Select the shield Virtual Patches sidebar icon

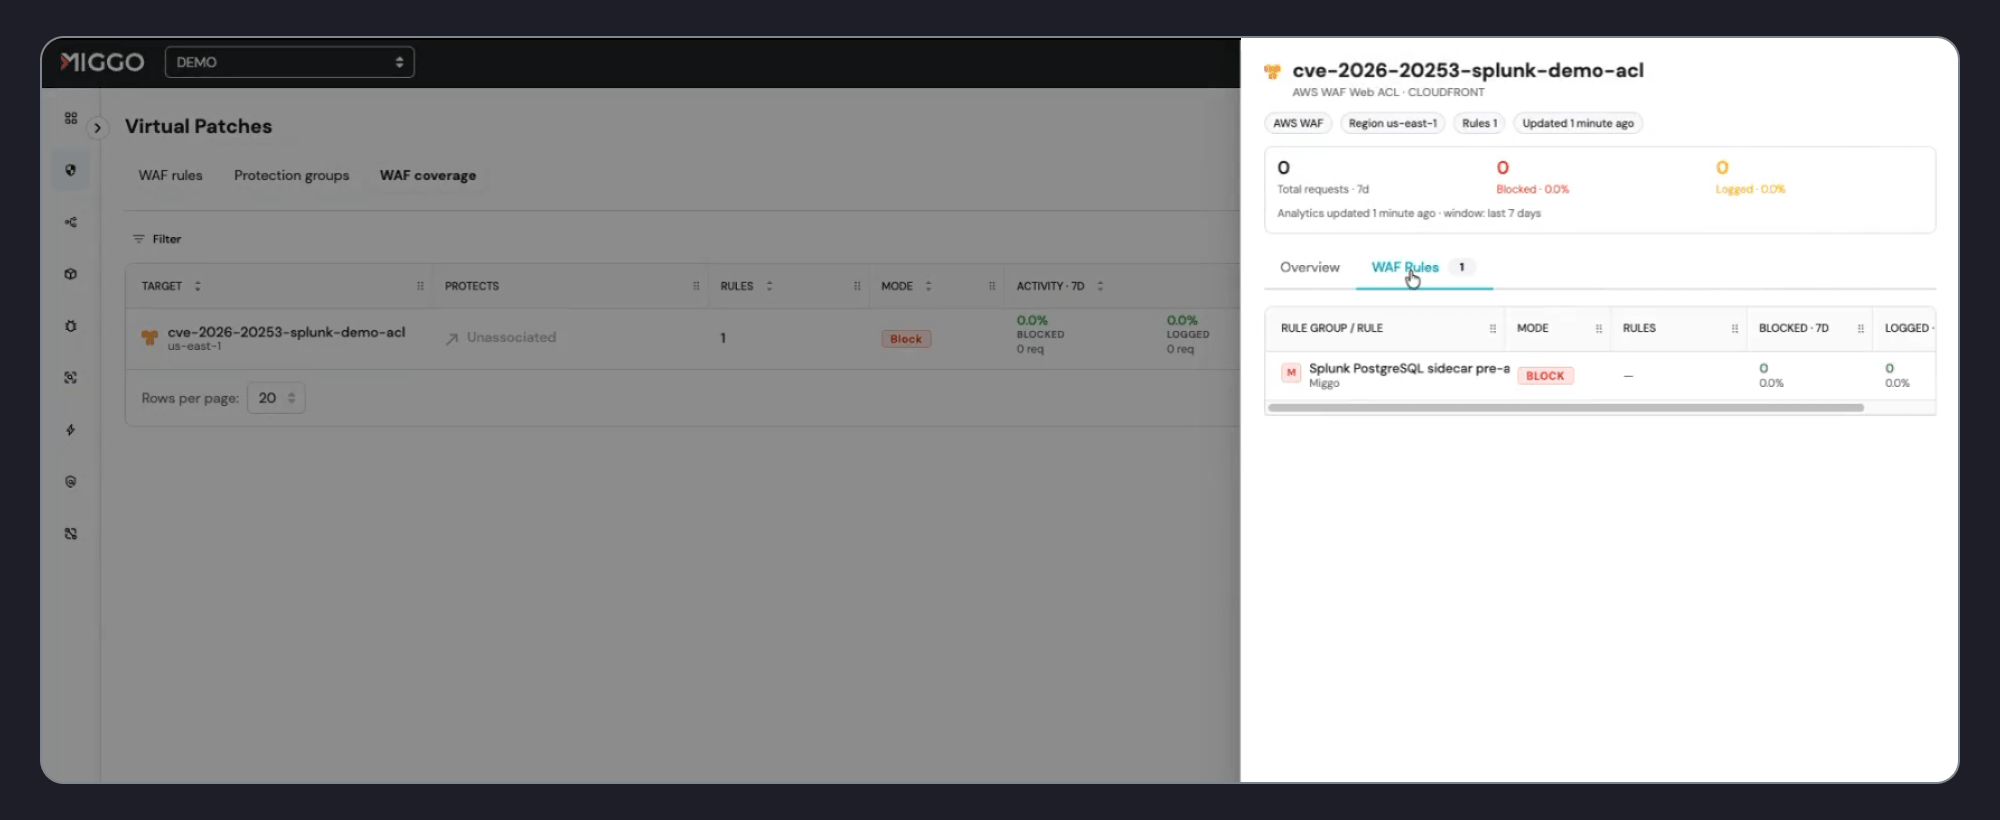(71, 170)
